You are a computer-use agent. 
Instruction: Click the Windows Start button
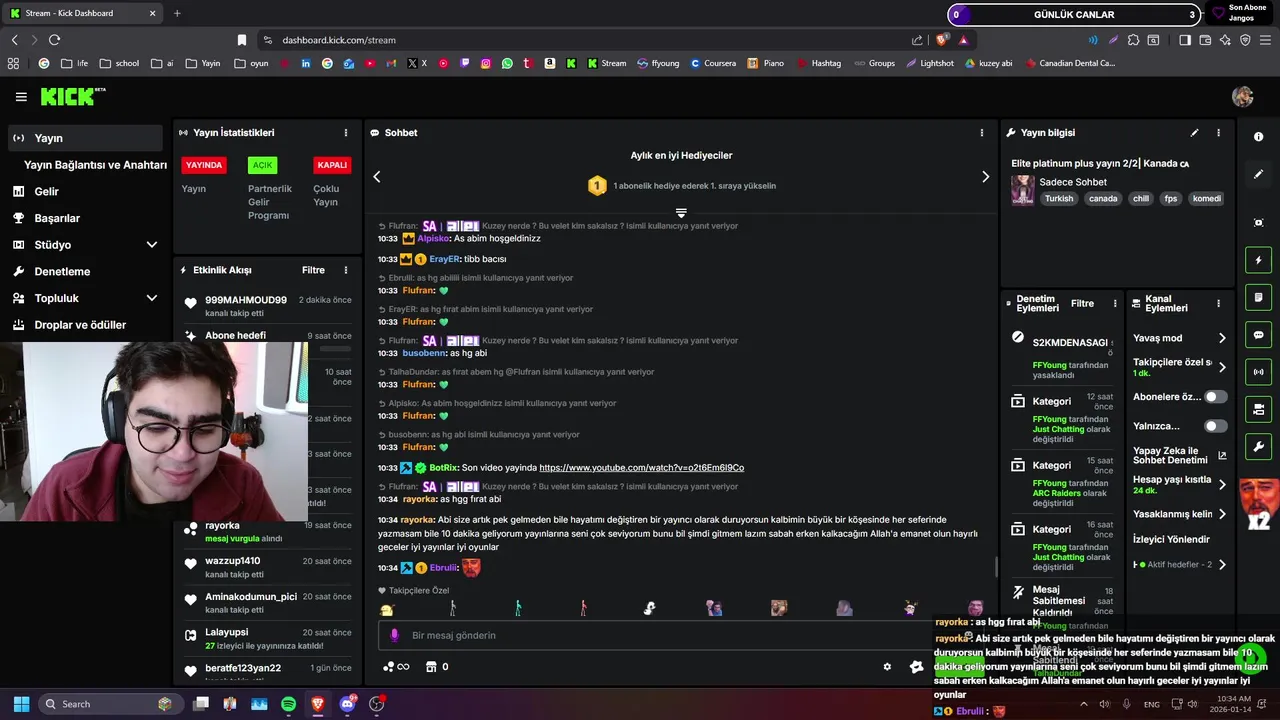pyautogui.click(x=21, y=704)
